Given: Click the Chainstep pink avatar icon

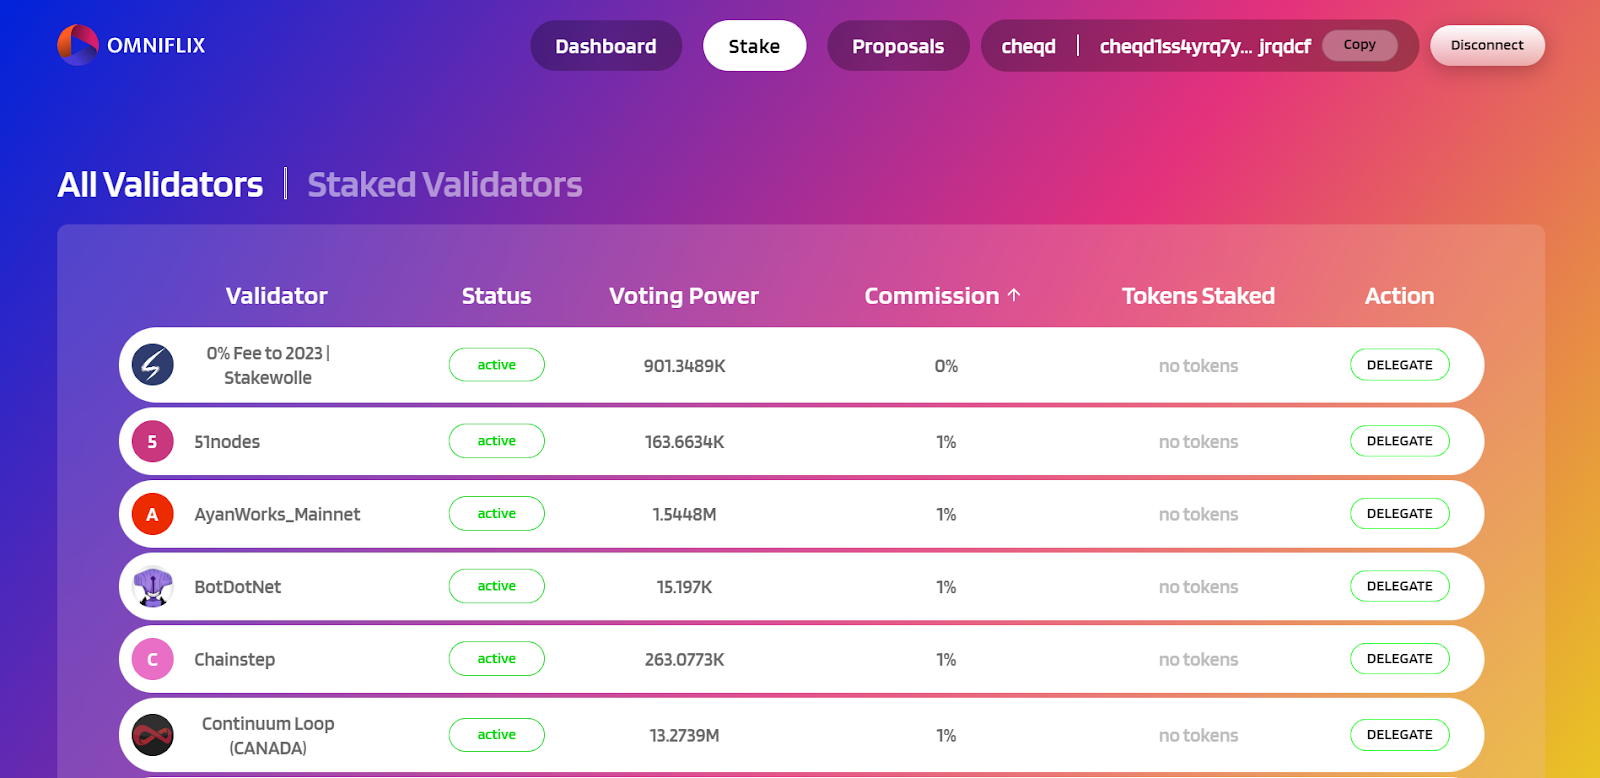Looking at the screenshot, I should point(153,659).
